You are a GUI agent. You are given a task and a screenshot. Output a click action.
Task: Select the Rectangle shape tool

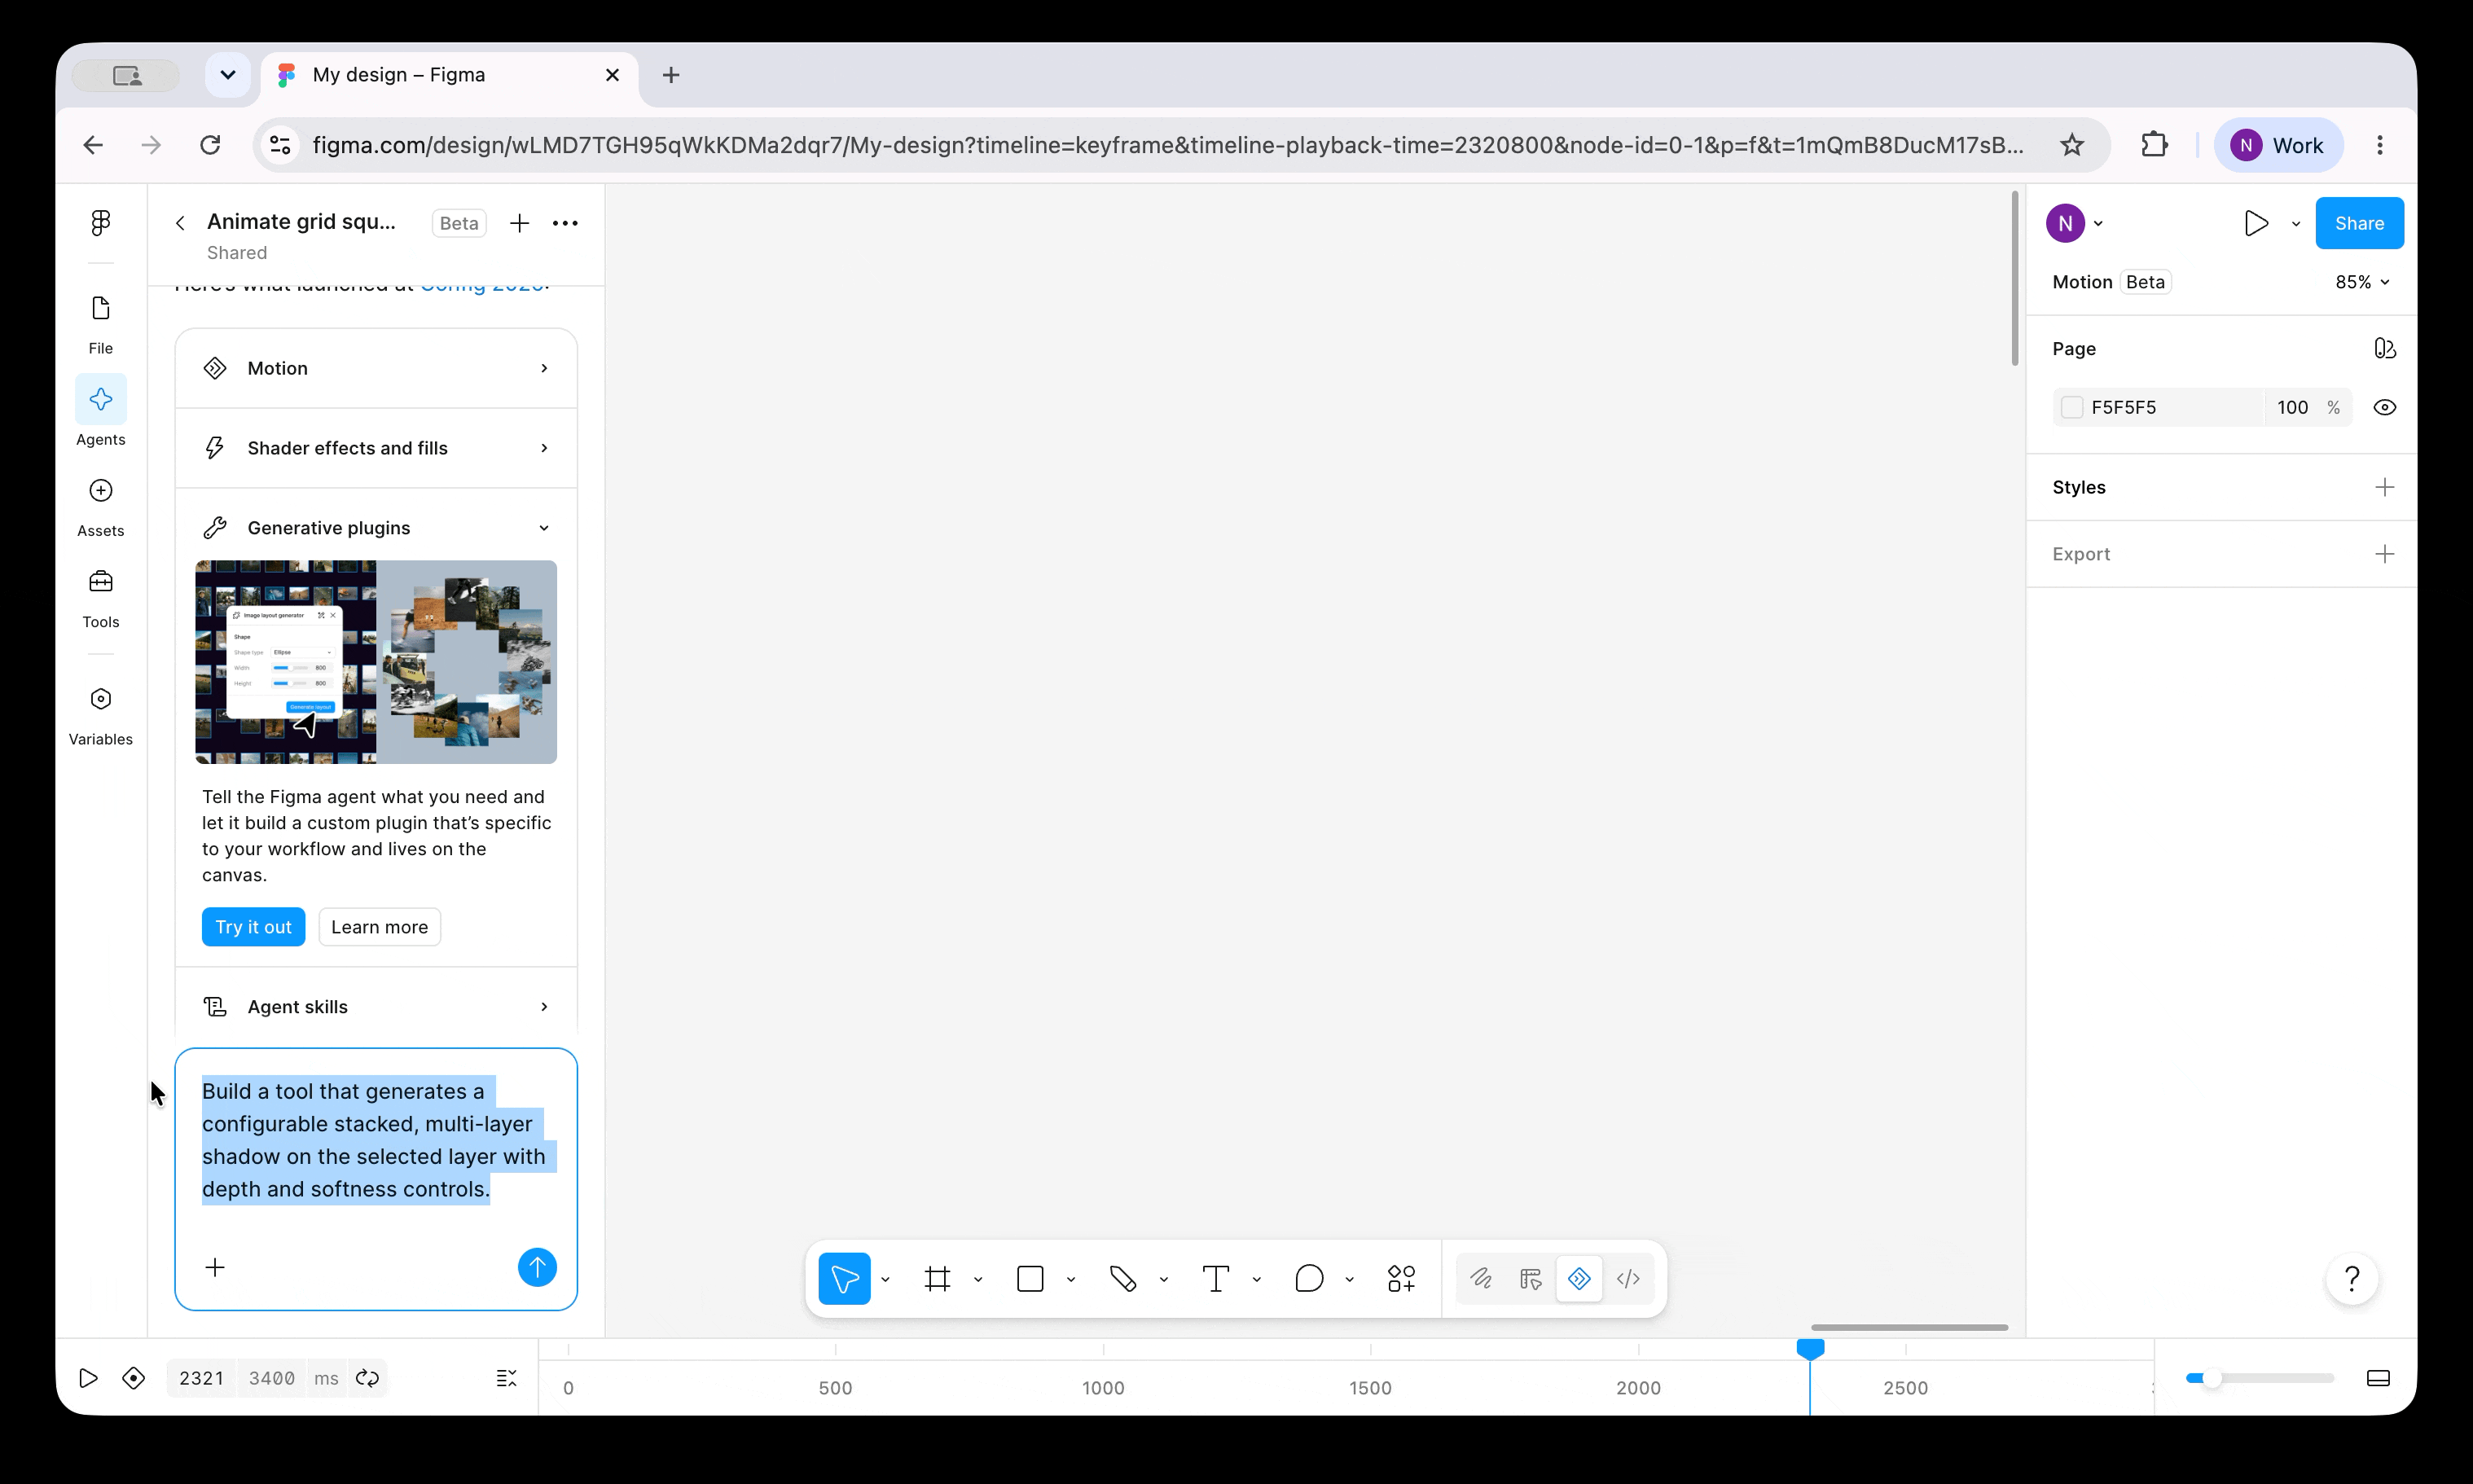[x=1030, y=1278]
